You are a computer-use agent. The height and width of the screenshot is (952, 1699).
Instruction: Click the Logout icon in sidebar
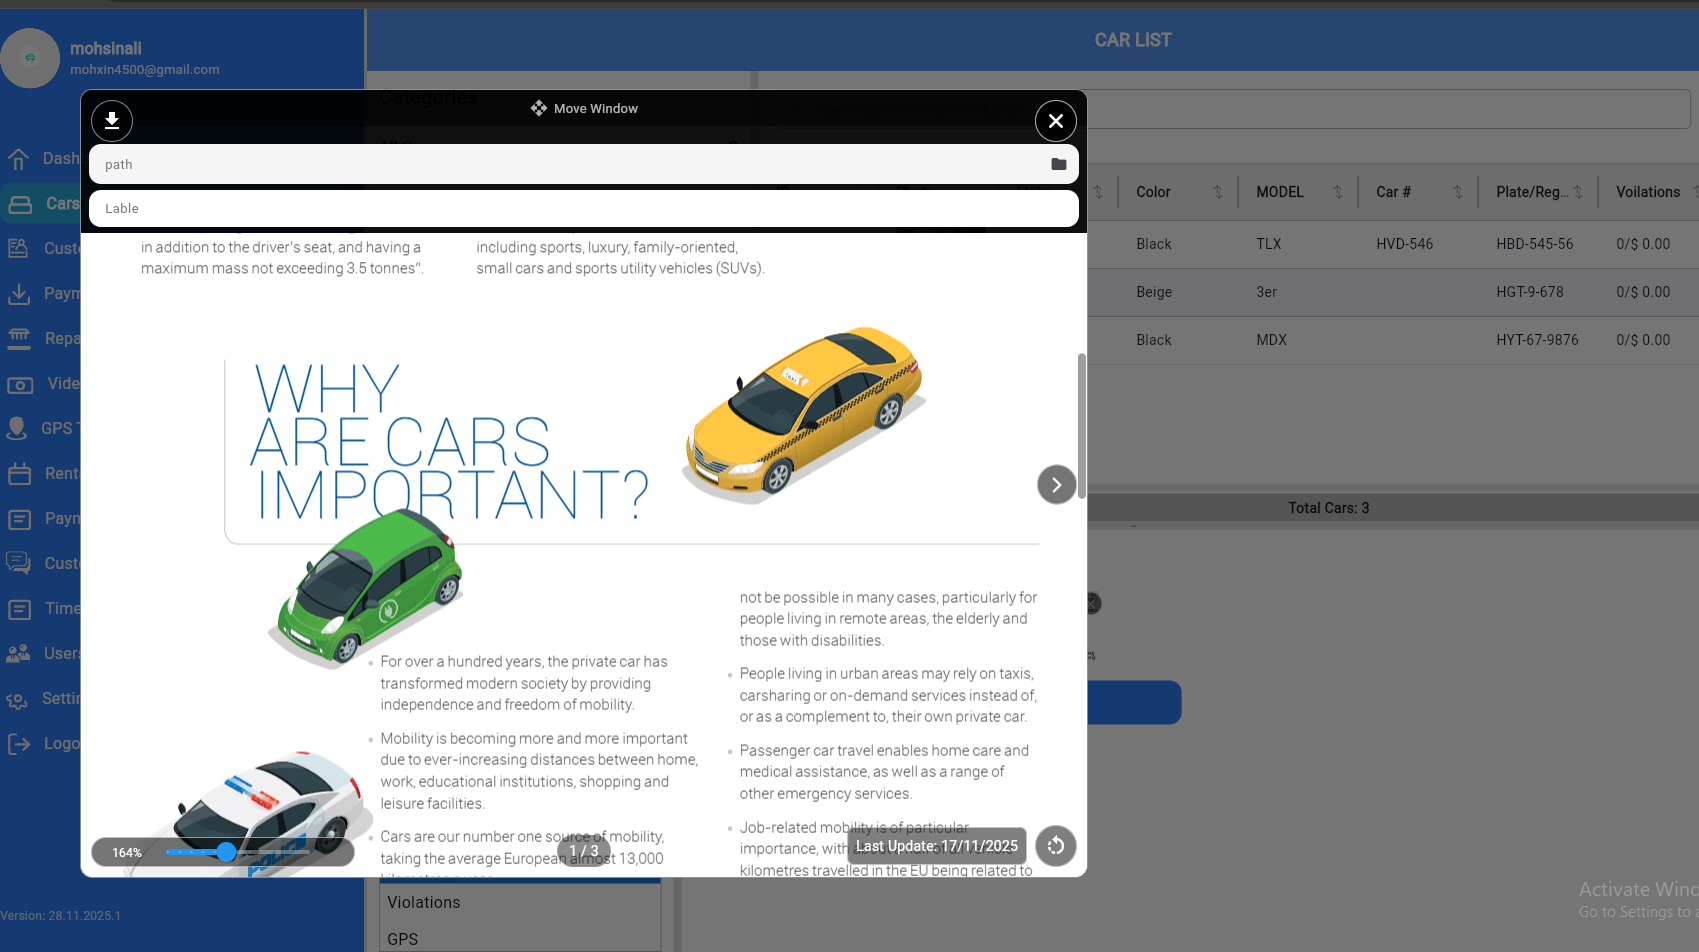pyautogui.click(x=18, y=743)
